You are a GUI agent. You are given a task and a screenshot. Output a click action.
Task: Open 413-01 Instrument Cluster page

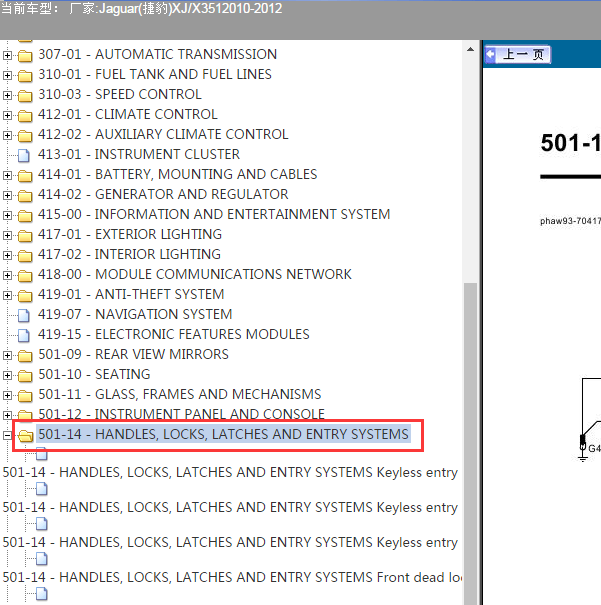tap(139, 155)
